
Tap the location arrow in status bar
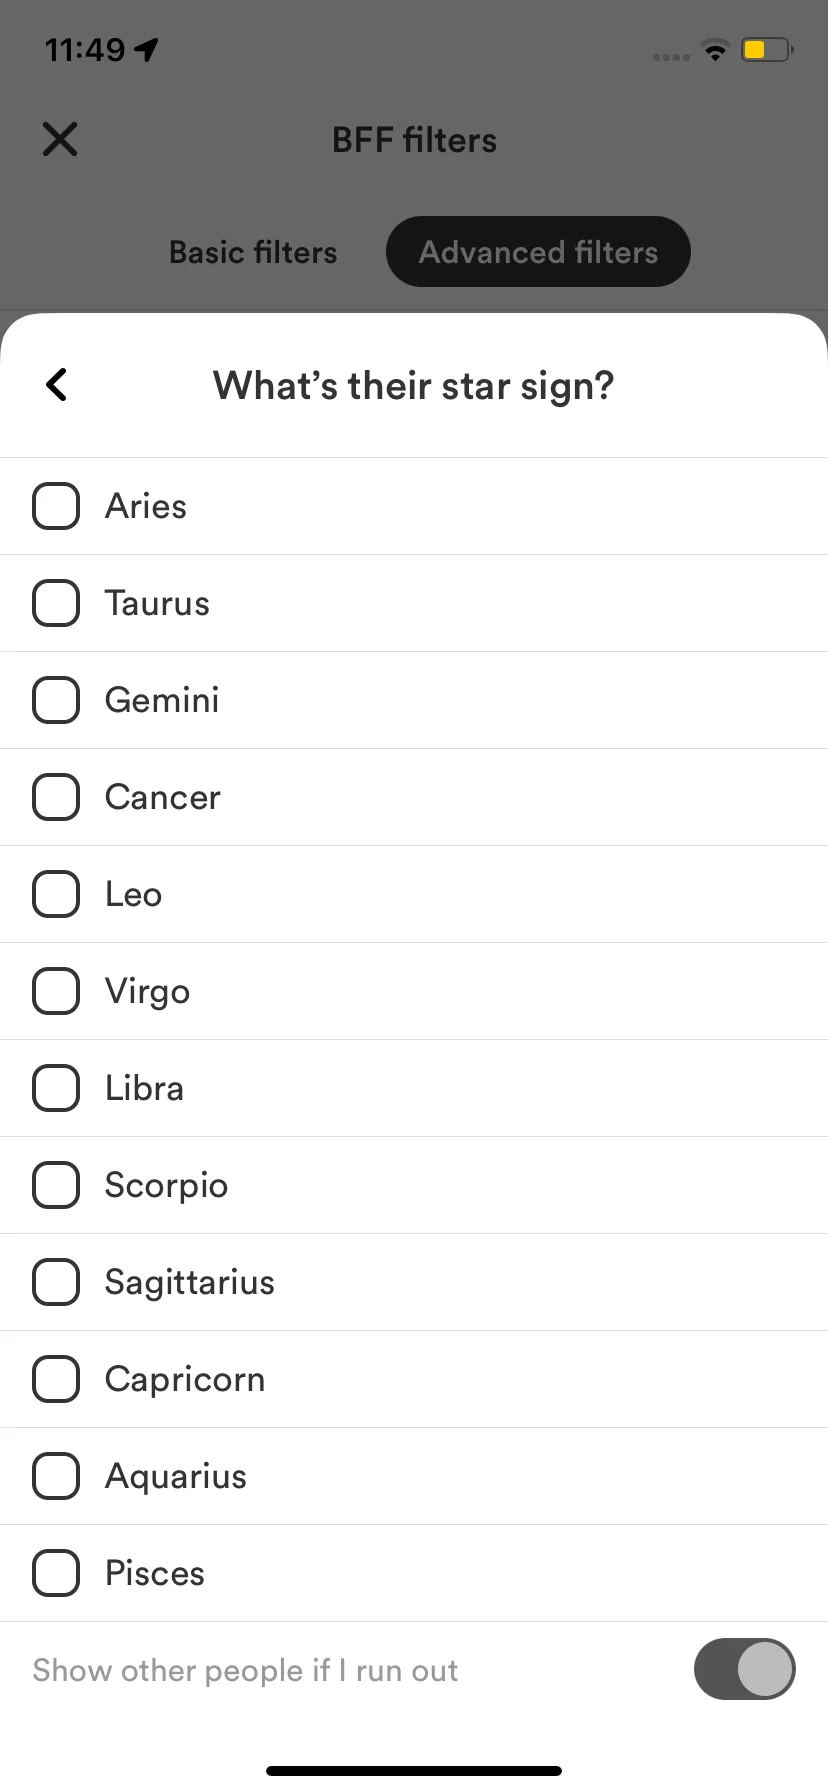tap(147, 49)
